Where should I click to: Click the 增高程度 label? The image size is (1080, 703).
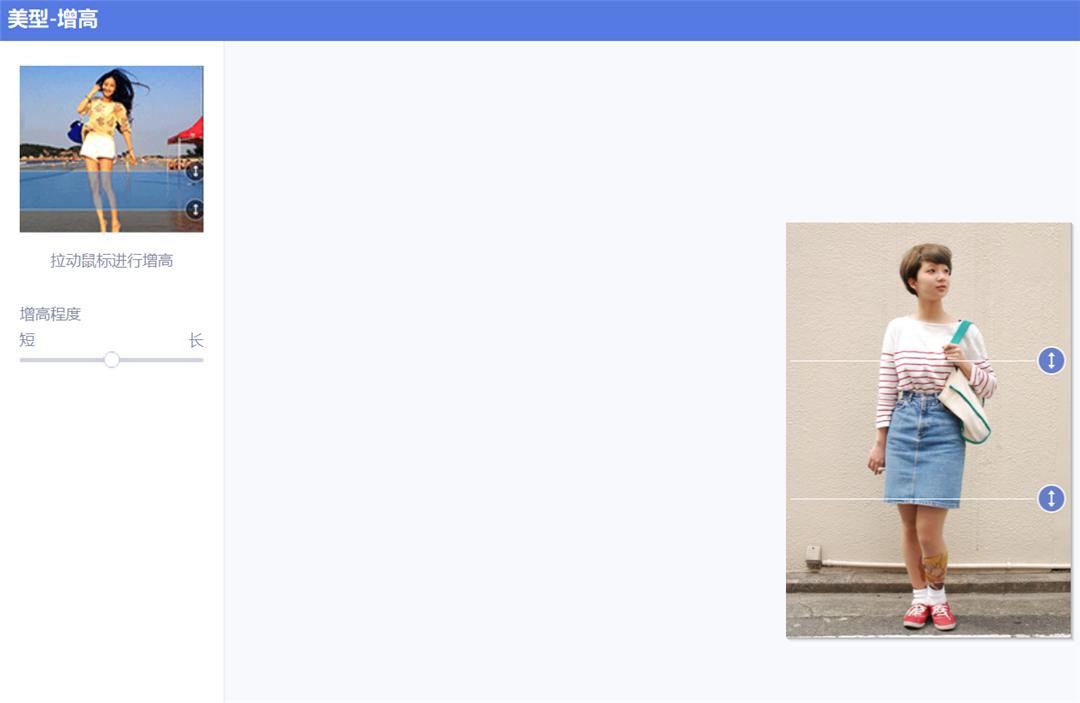[50, 314]
